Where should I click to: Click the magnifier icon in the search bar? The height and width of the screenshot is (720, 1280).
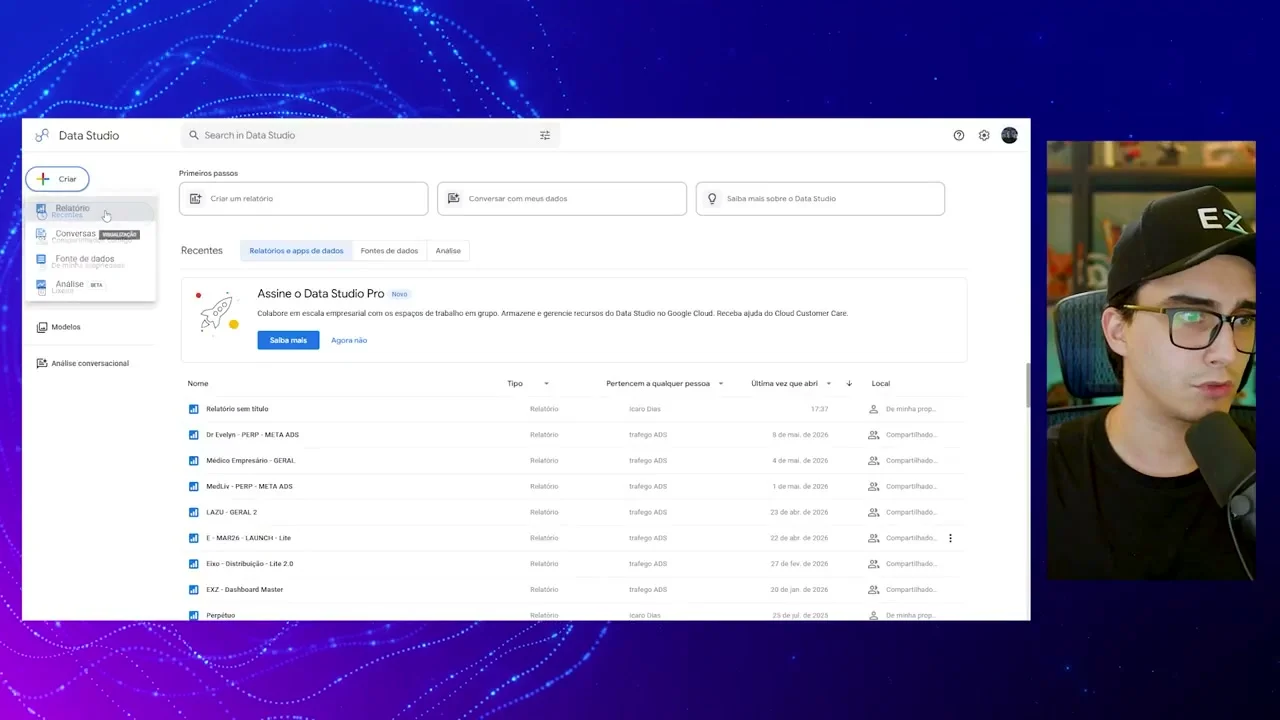[x=194, y=135]
